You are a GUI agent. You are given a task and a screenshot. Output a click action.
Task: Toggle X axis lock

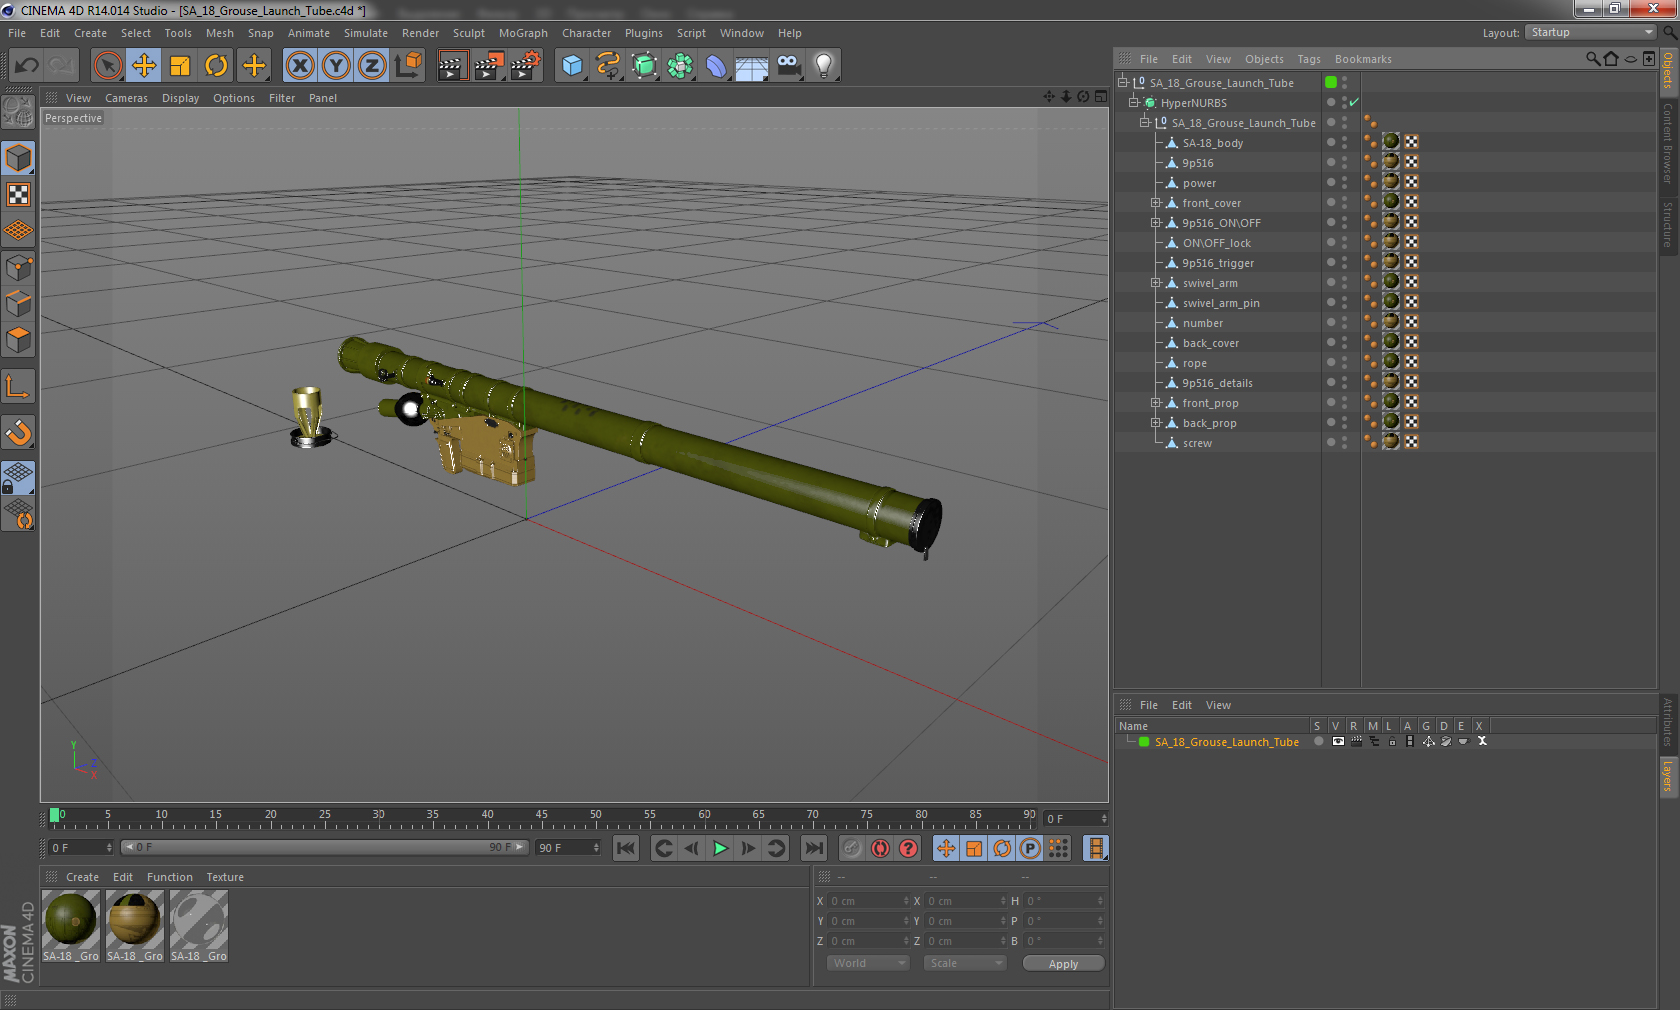click(x=300, y=66)
